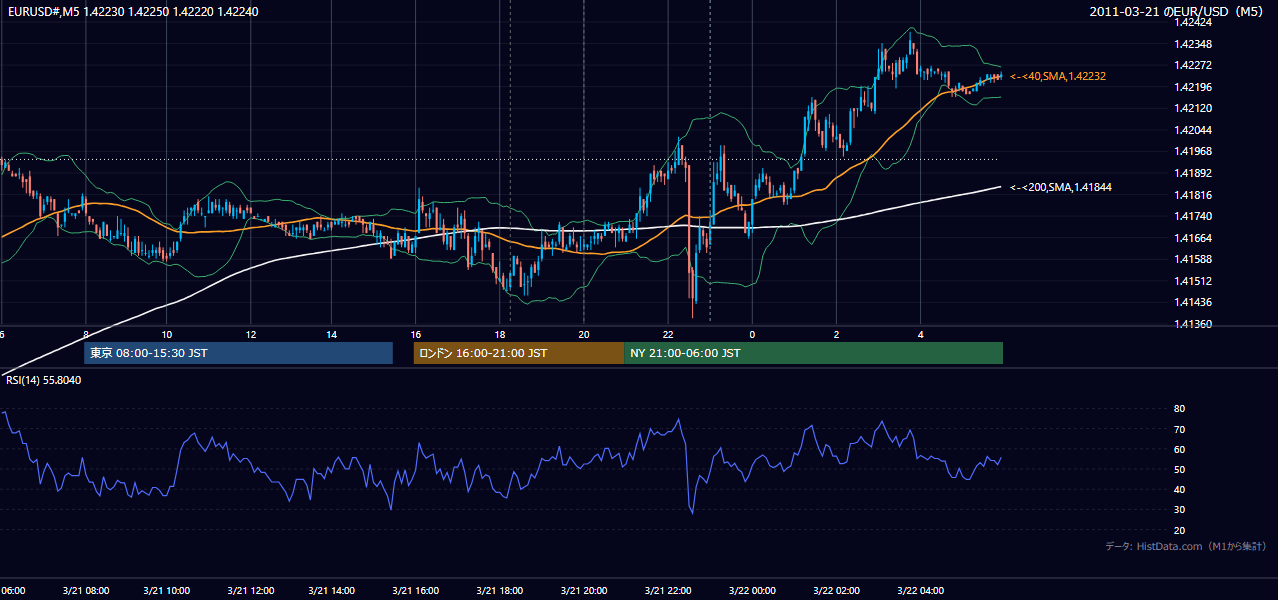The width and height of the screenshot is (1278, 600).
Task: Click the 3/21 12:00 date axis label
Action: pyautogui.click(x=251, y=590)
